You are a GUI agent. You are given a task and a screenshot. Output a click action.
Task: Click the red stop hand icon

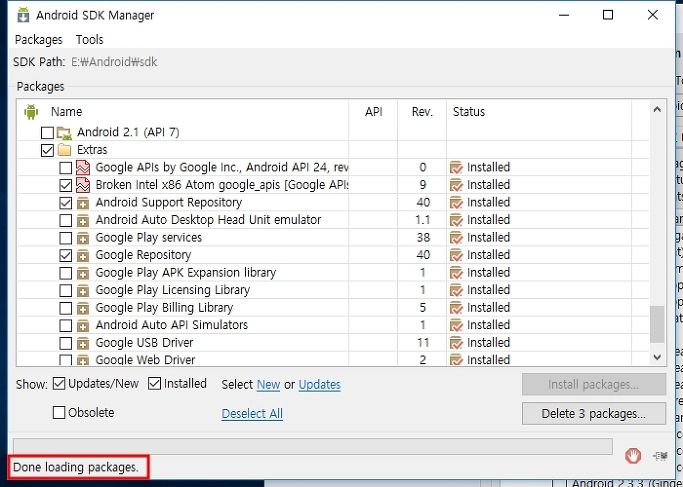point(632,456)
